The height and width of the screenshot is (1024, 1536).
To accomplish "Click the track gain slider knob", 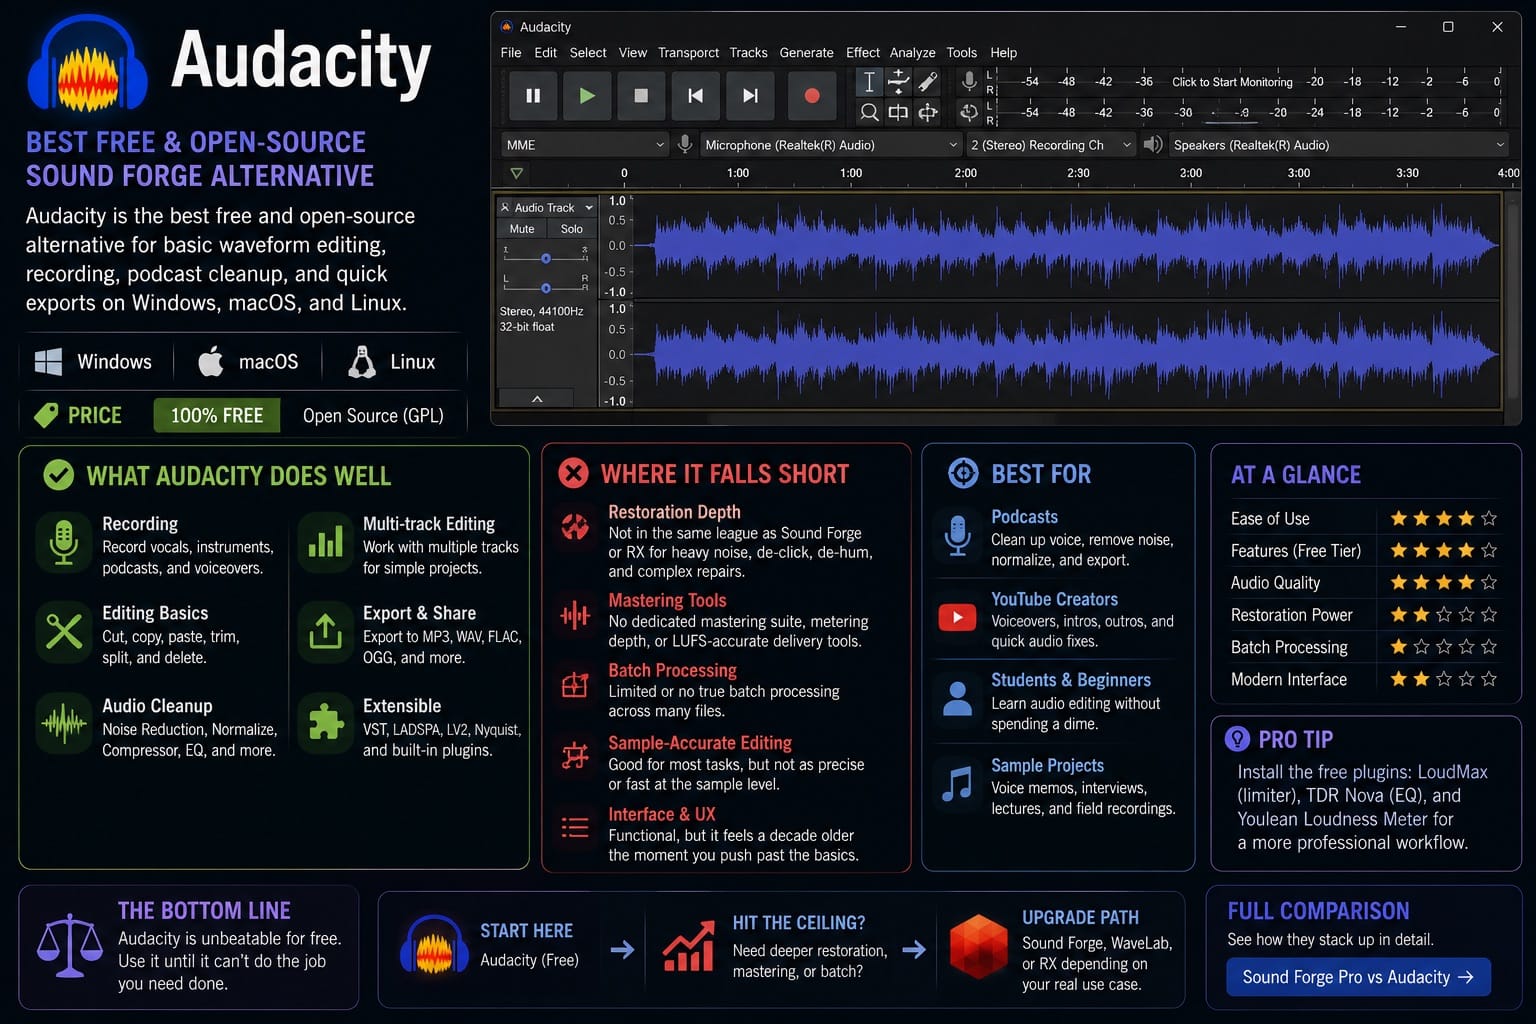I will (546, 258).
